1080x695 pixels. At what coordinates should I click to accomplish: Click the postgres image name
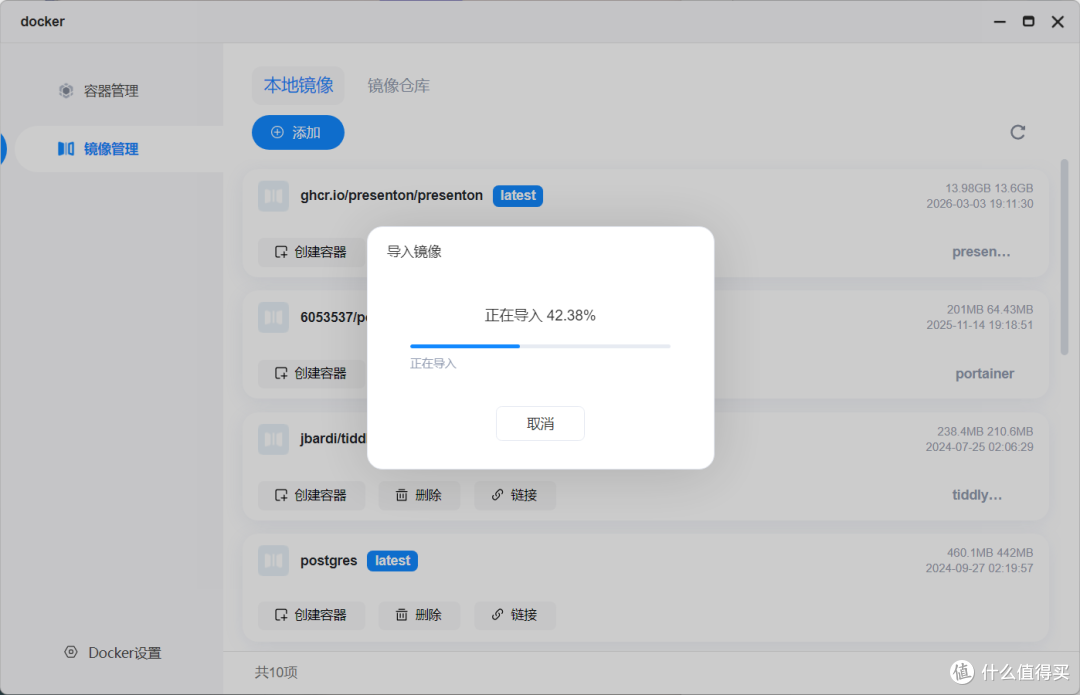(x=329, y=561)
